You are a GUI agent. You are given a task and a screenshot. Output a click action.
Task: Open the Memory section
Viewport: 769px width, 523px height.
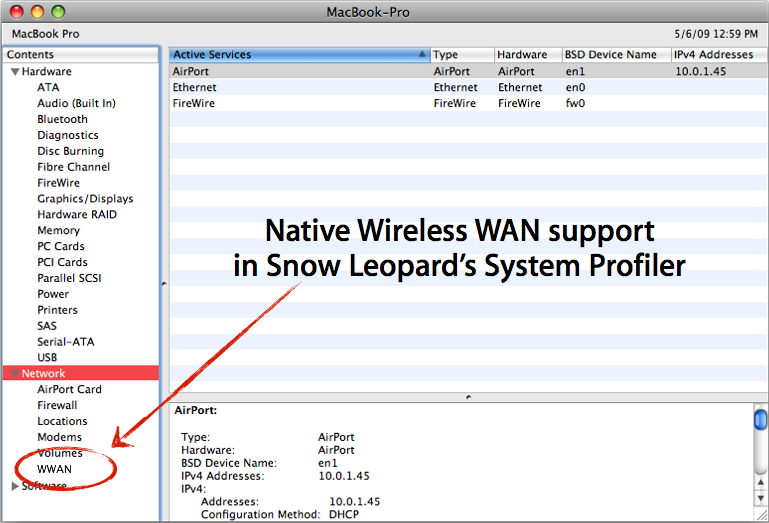pyautogui.click(x=58, y=231)
